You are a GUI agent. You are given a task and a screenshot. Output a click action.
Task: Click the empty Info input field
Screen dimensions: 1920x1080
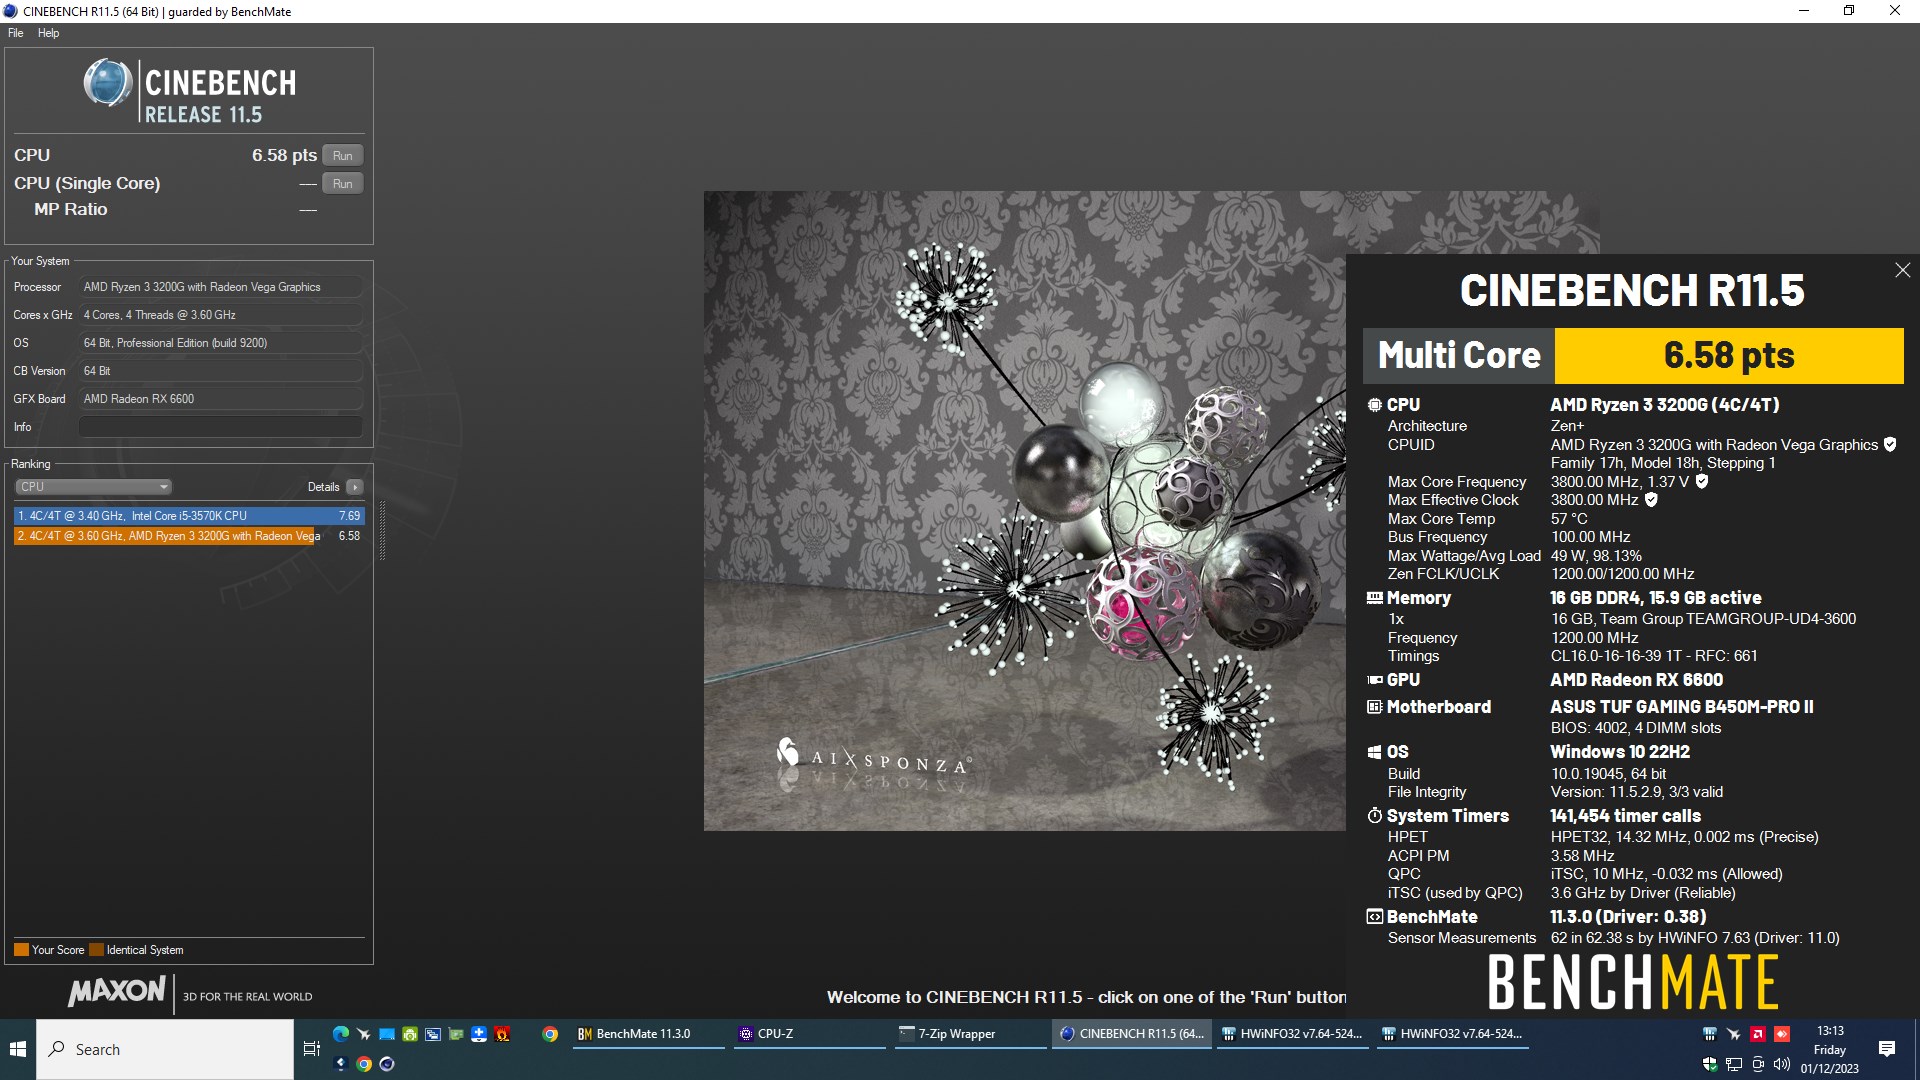(x=220, y=427)
